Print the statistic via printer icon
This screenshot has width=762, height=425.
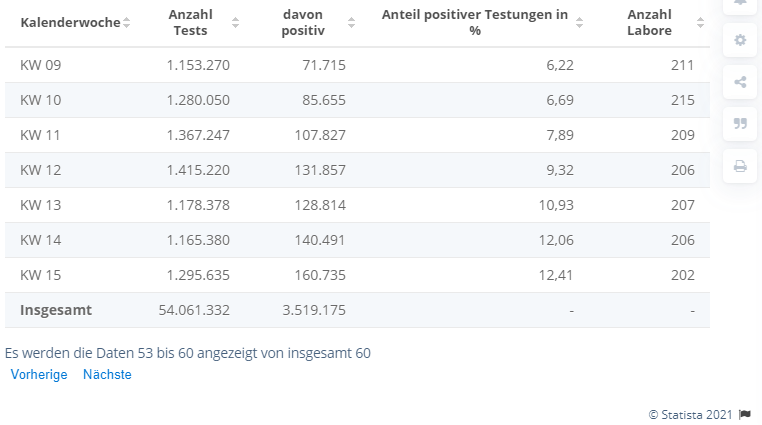(740, 166)
